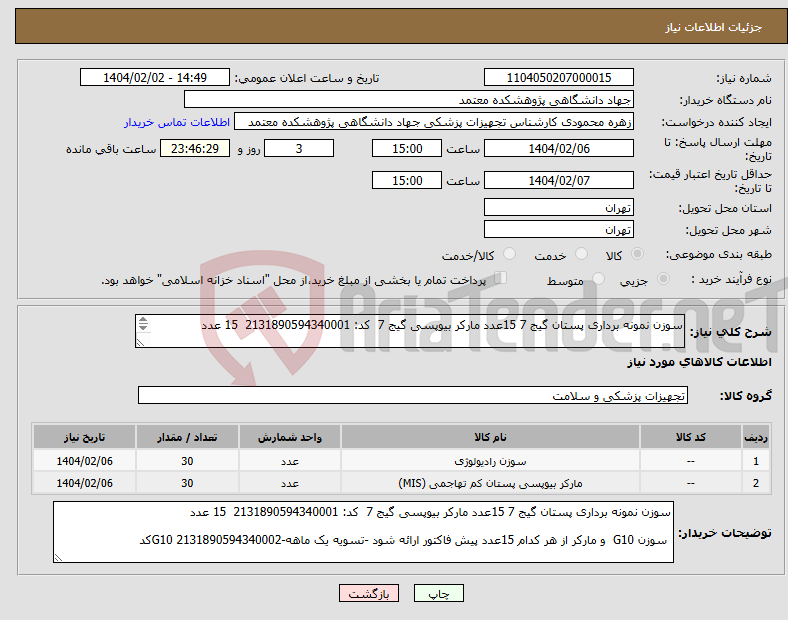Click the کد کالا column header
Screen dimensions: 788x620
pos(691,437)
